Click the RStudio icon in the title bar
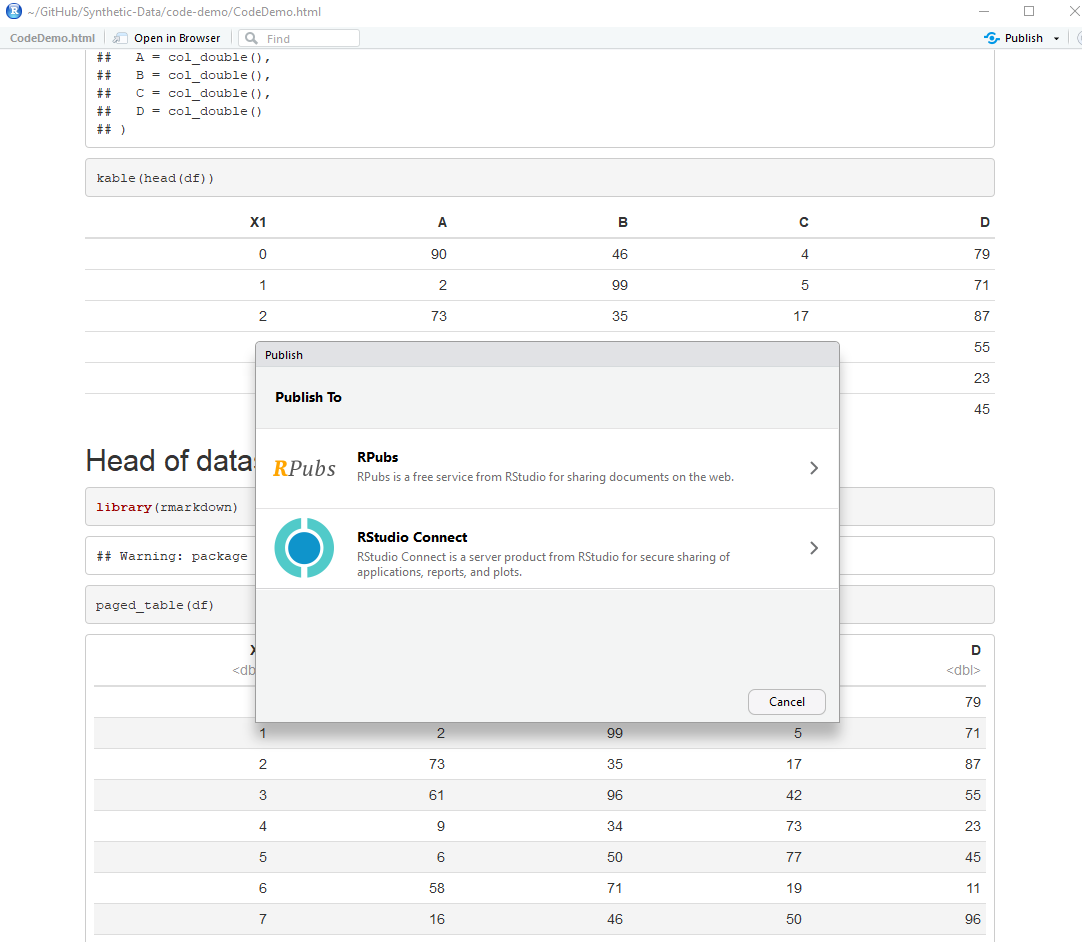 coord(12,12)
